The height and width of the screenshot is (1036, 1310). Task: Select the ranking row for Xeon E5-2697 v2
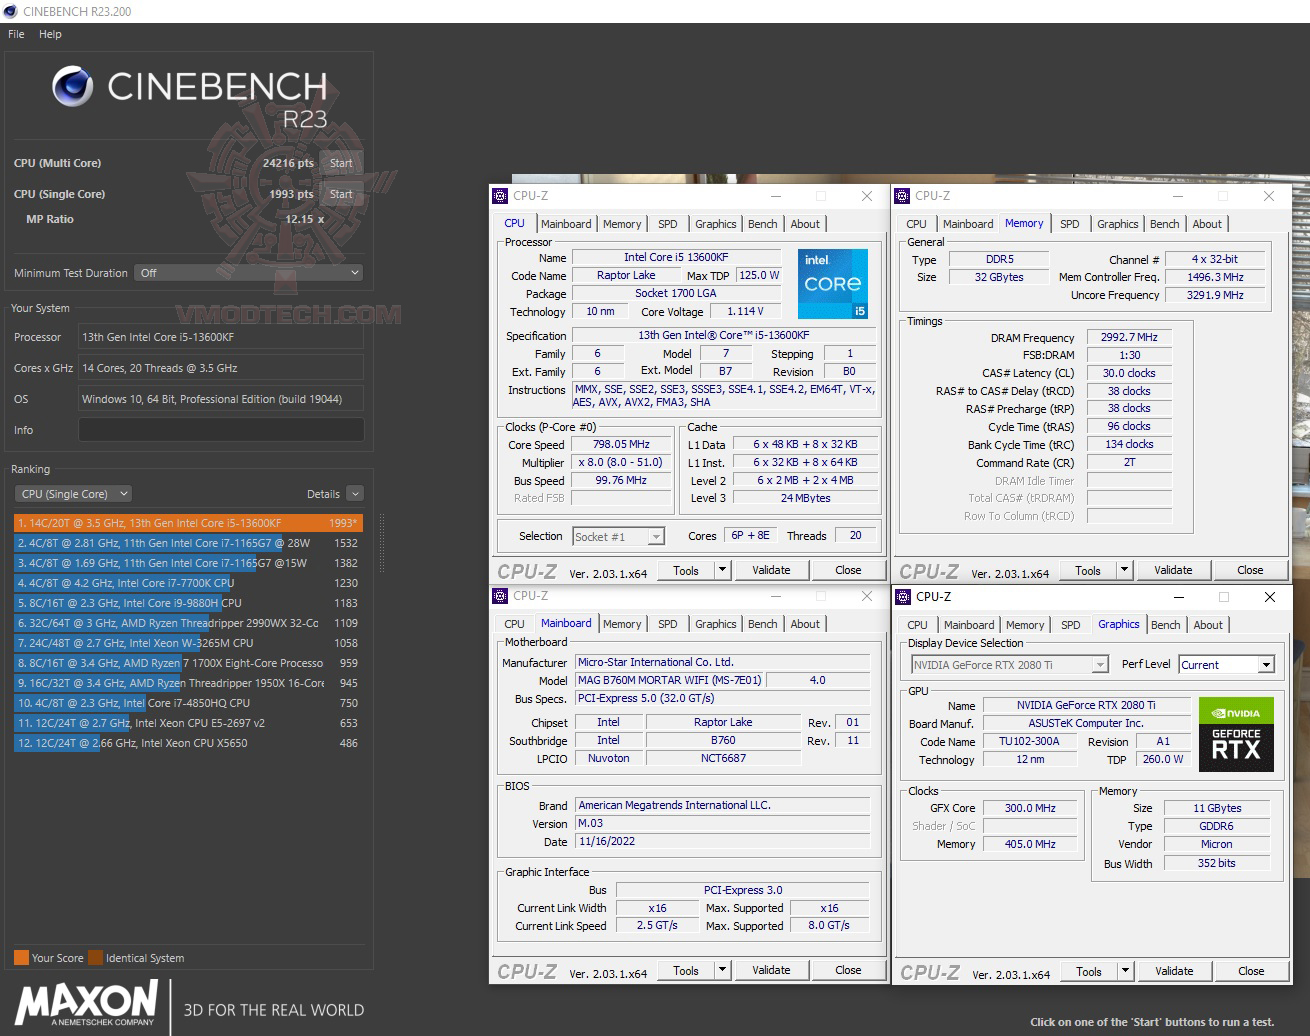coord(188,723)
